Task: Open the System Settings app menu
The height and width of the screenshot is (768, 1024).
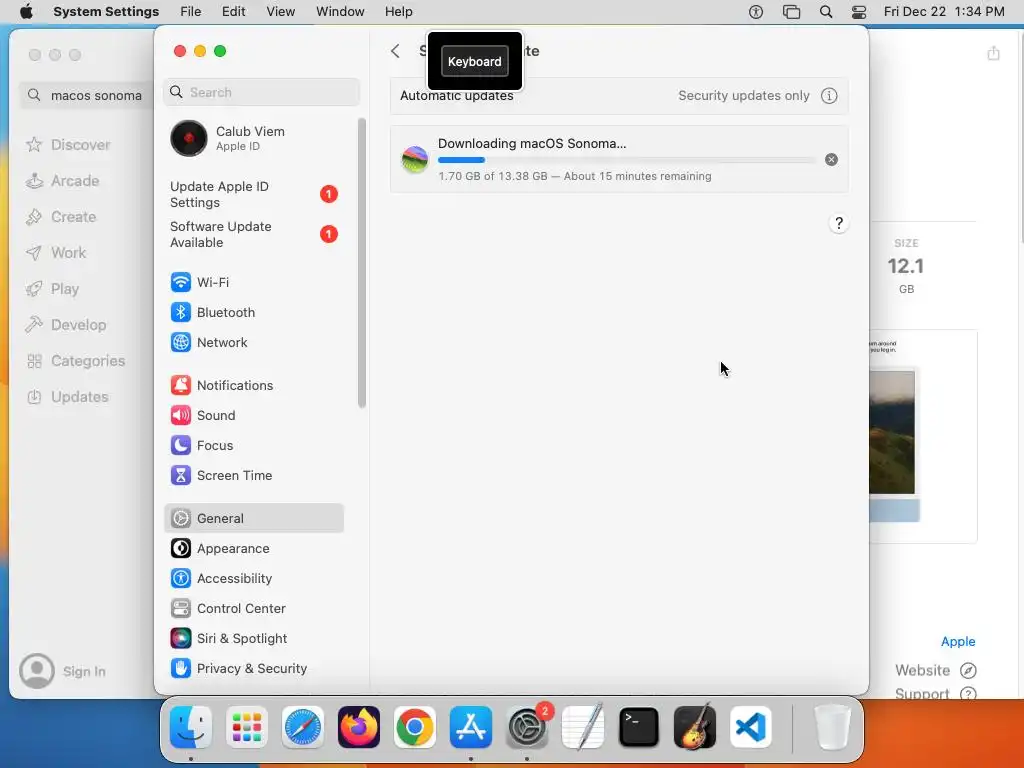Action: [106, 12]
